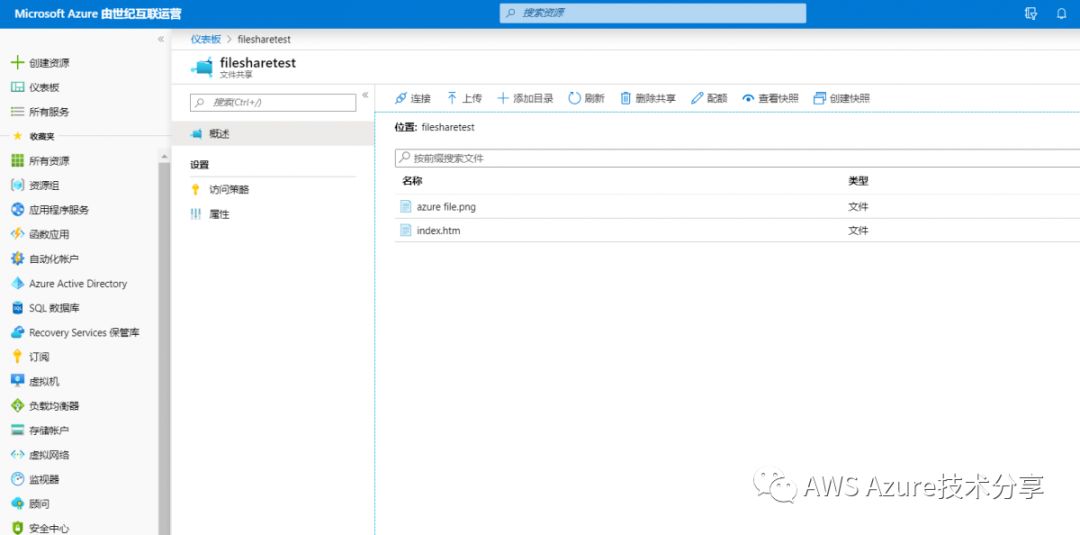Open 订阅 subscriptions key icon
The image size is (1080, 535).
[17, 357]
